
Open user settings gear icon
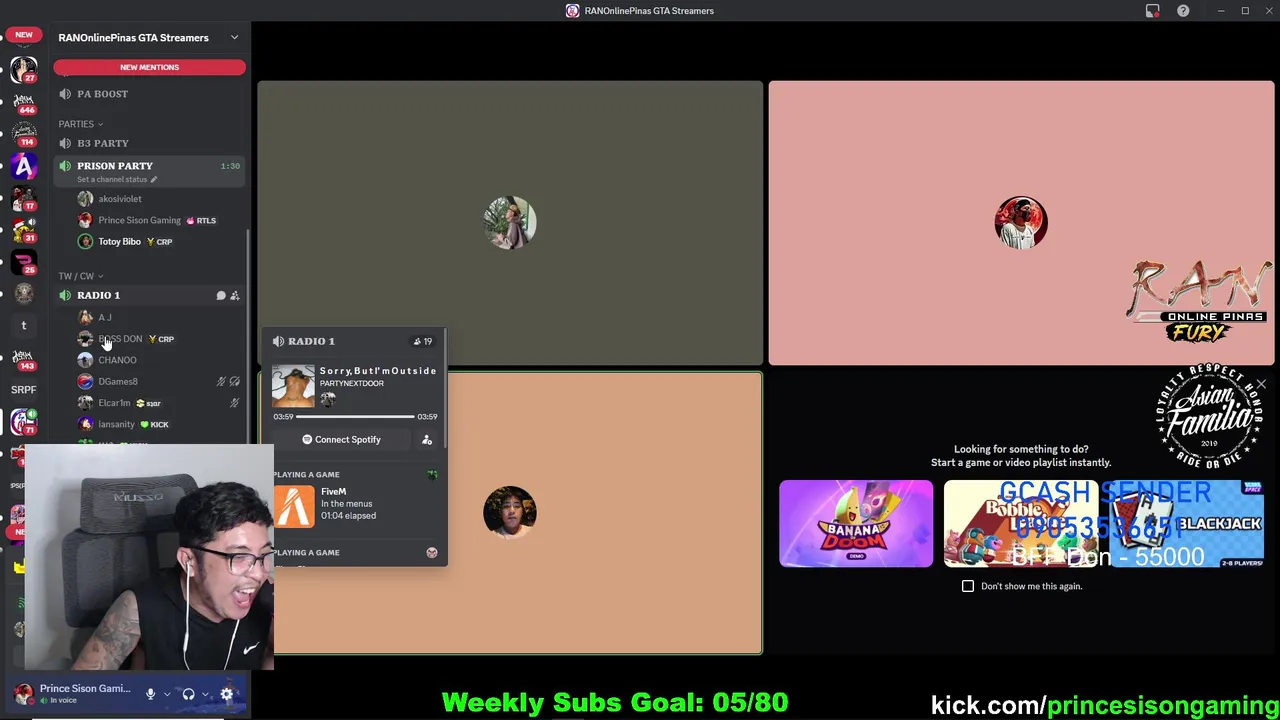click(x=227, y=694)
